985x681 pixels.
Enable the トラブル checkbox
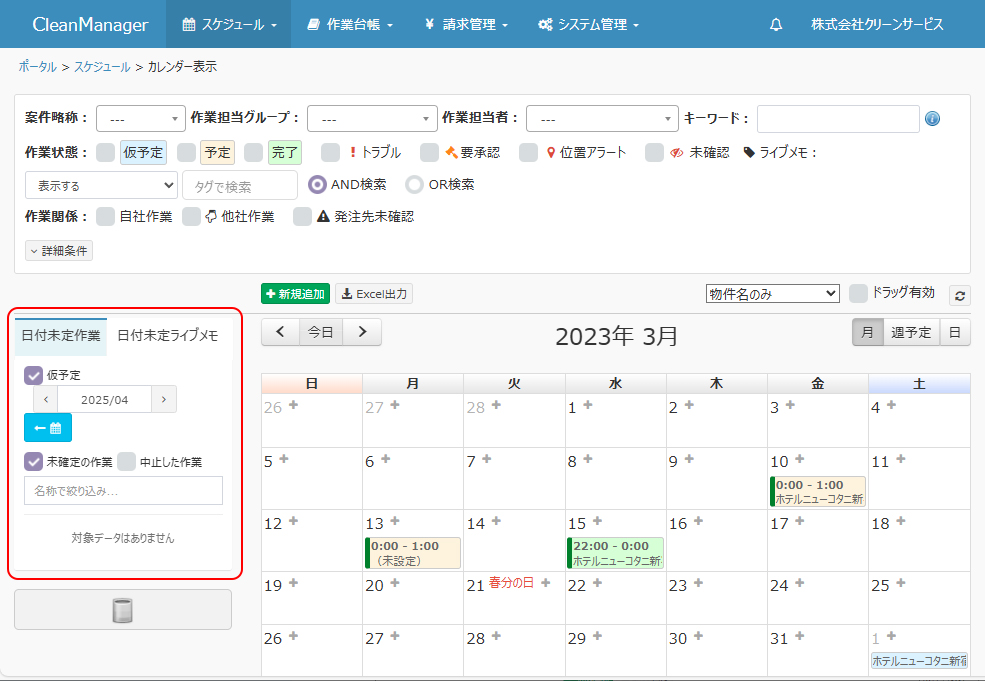(x=331, y=152)
